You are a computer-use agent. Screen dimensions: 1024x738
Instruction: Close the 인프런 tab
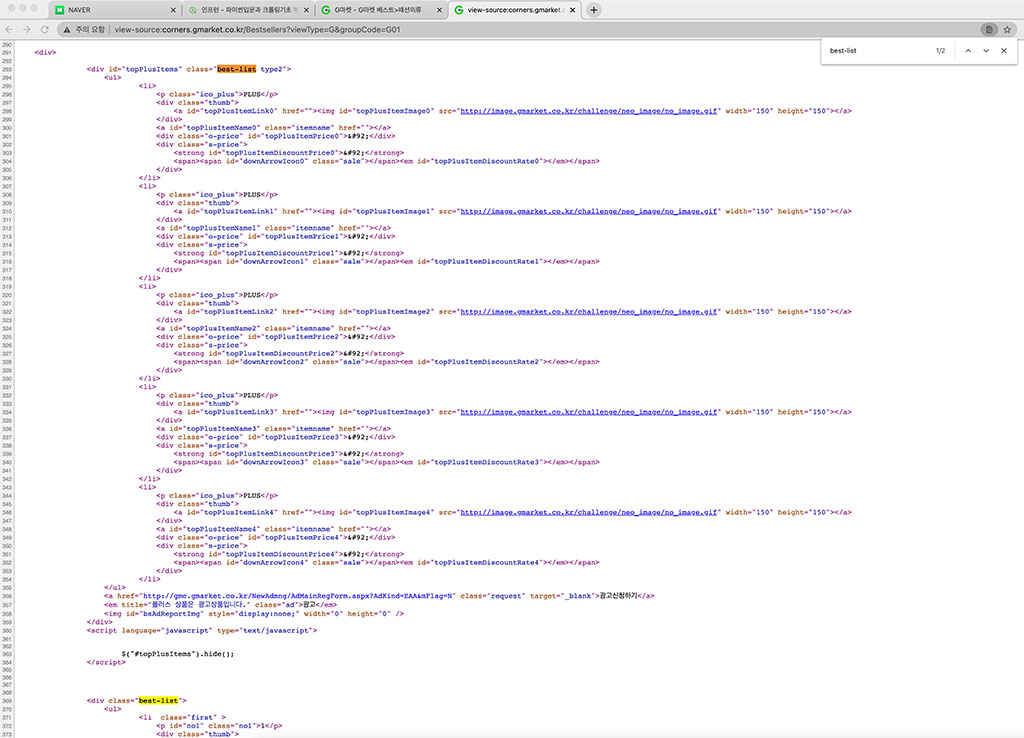[x=306, y=10]
